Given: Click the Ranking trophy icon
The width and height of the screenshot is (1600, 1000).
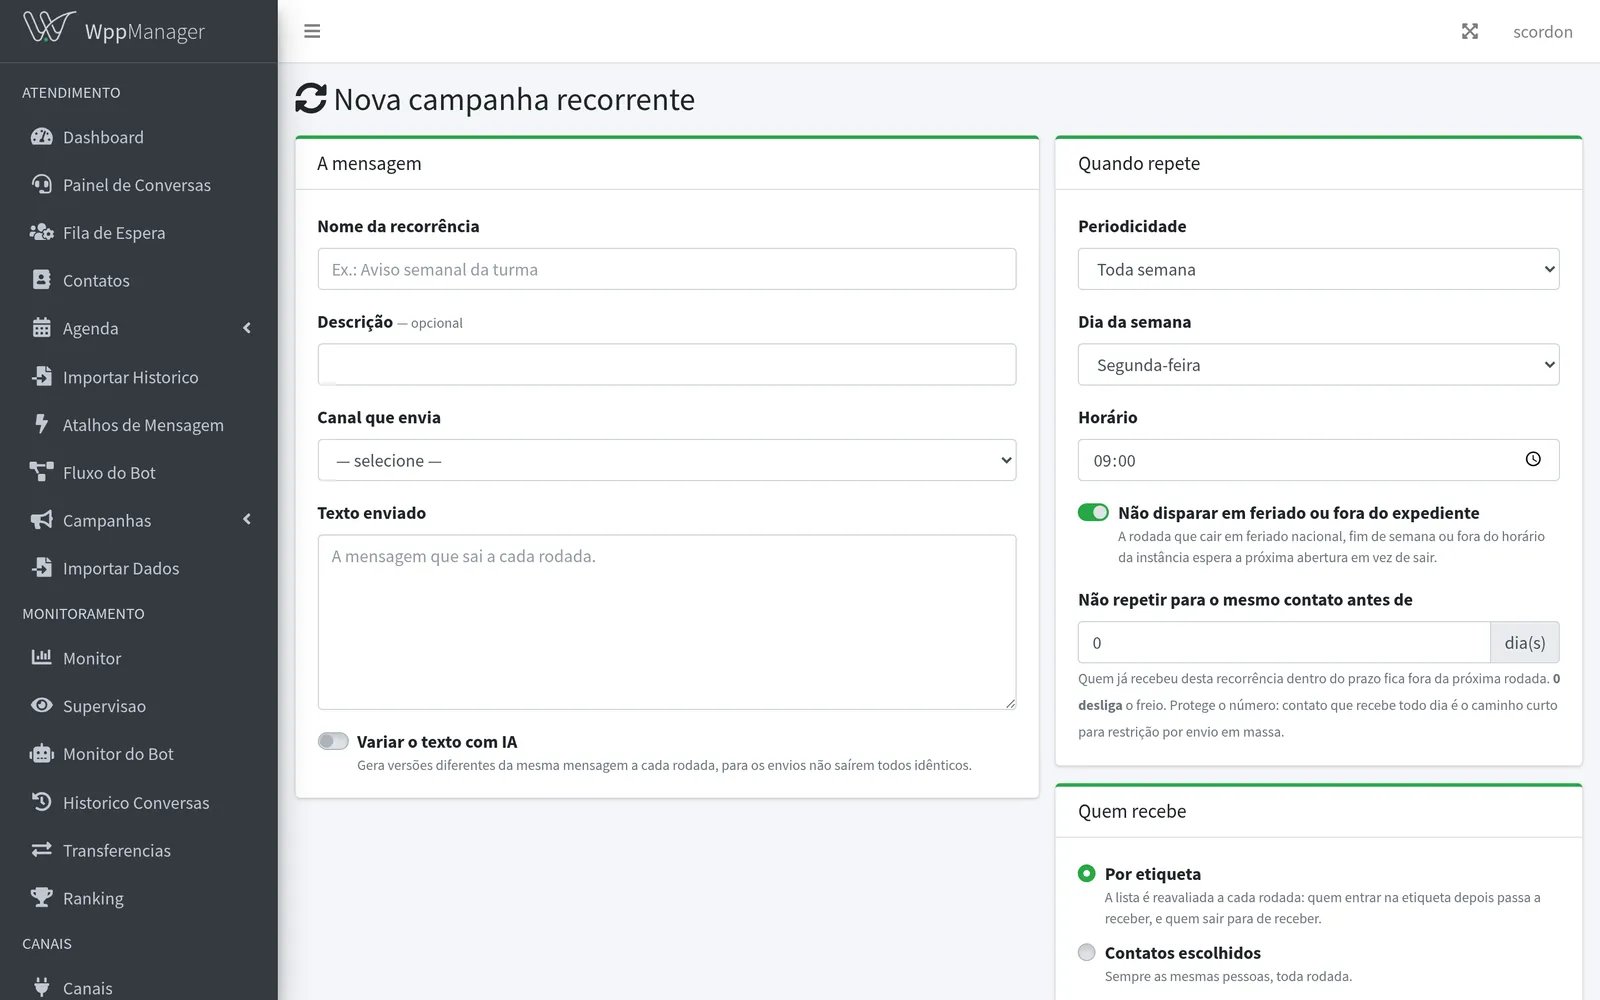Looking at the screenshot, I should [x=41, y=898].
